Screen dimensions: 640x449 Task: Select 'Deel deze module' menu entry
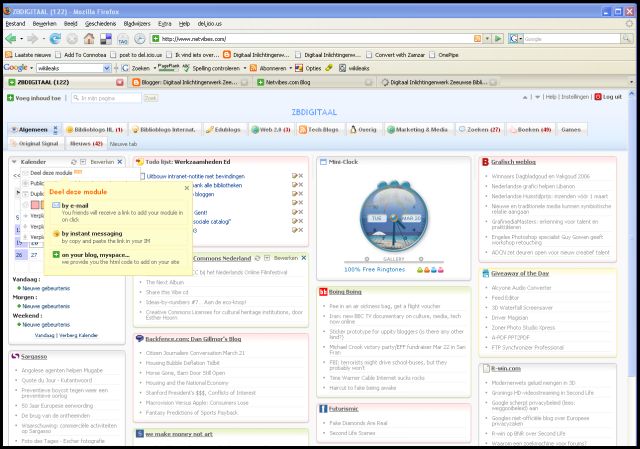click(x=51, y=173)
